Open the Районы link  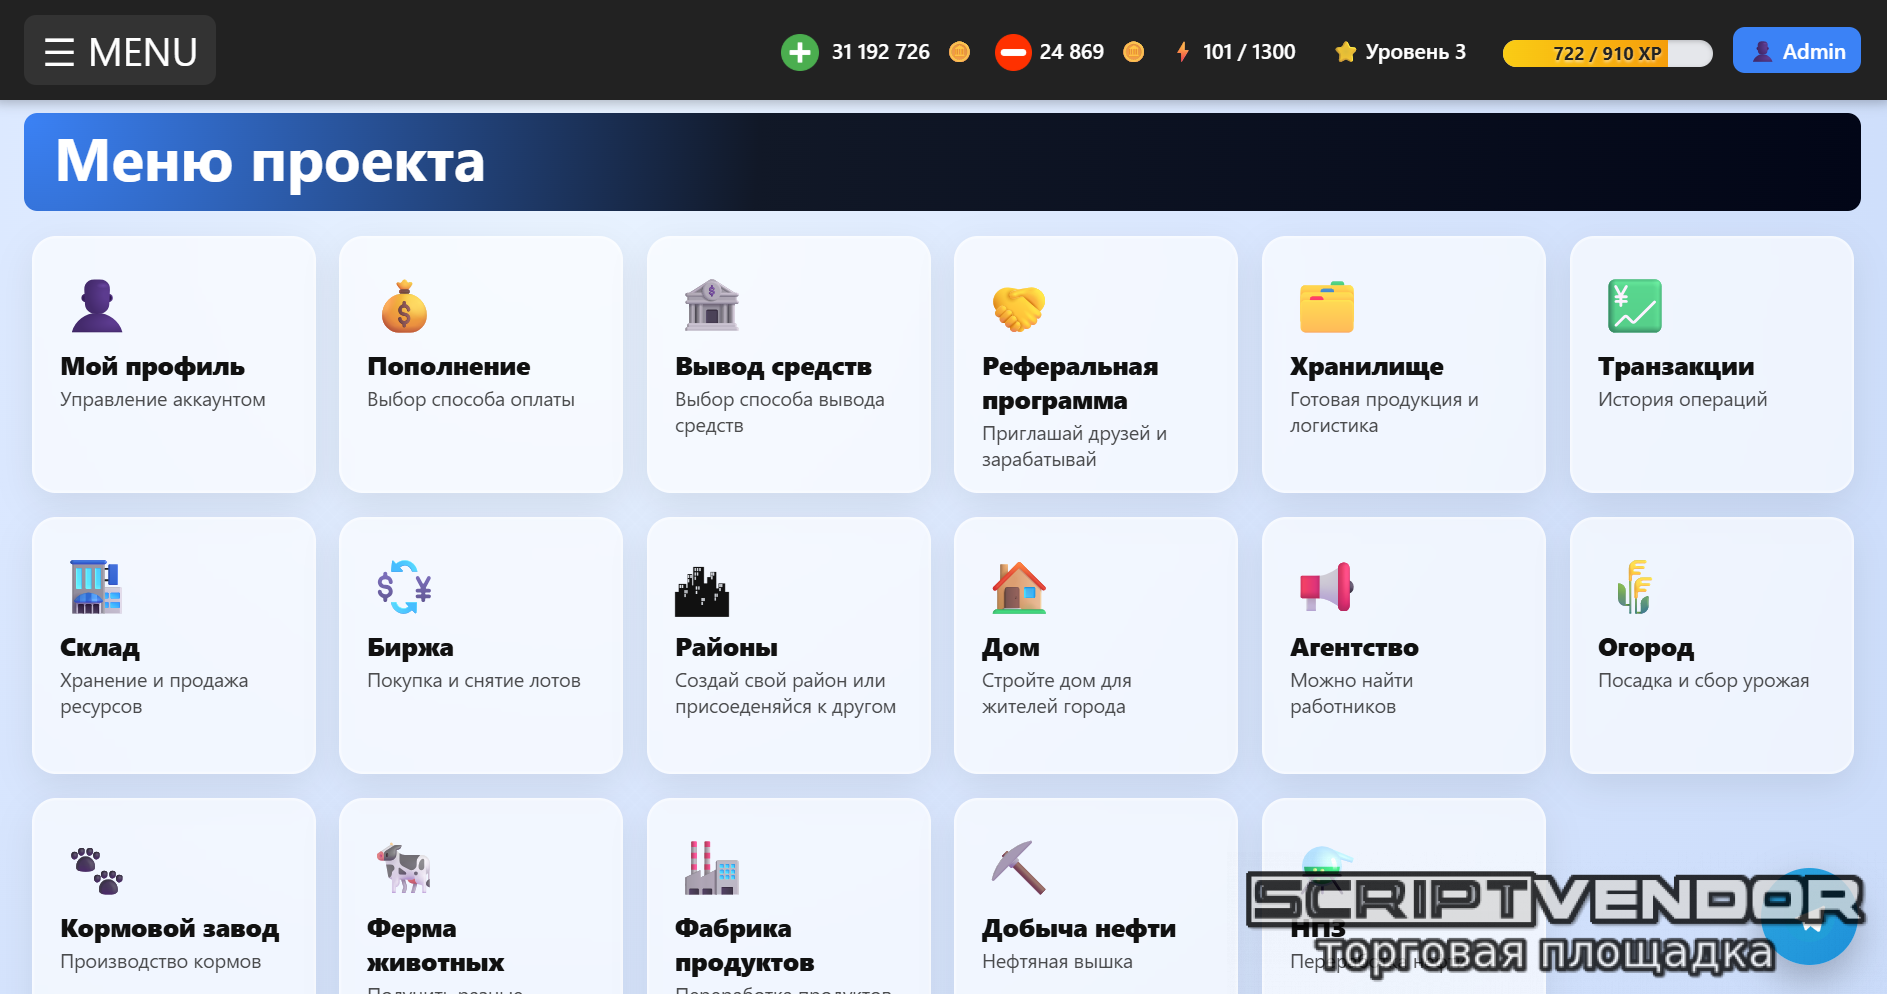pos(726,648)
